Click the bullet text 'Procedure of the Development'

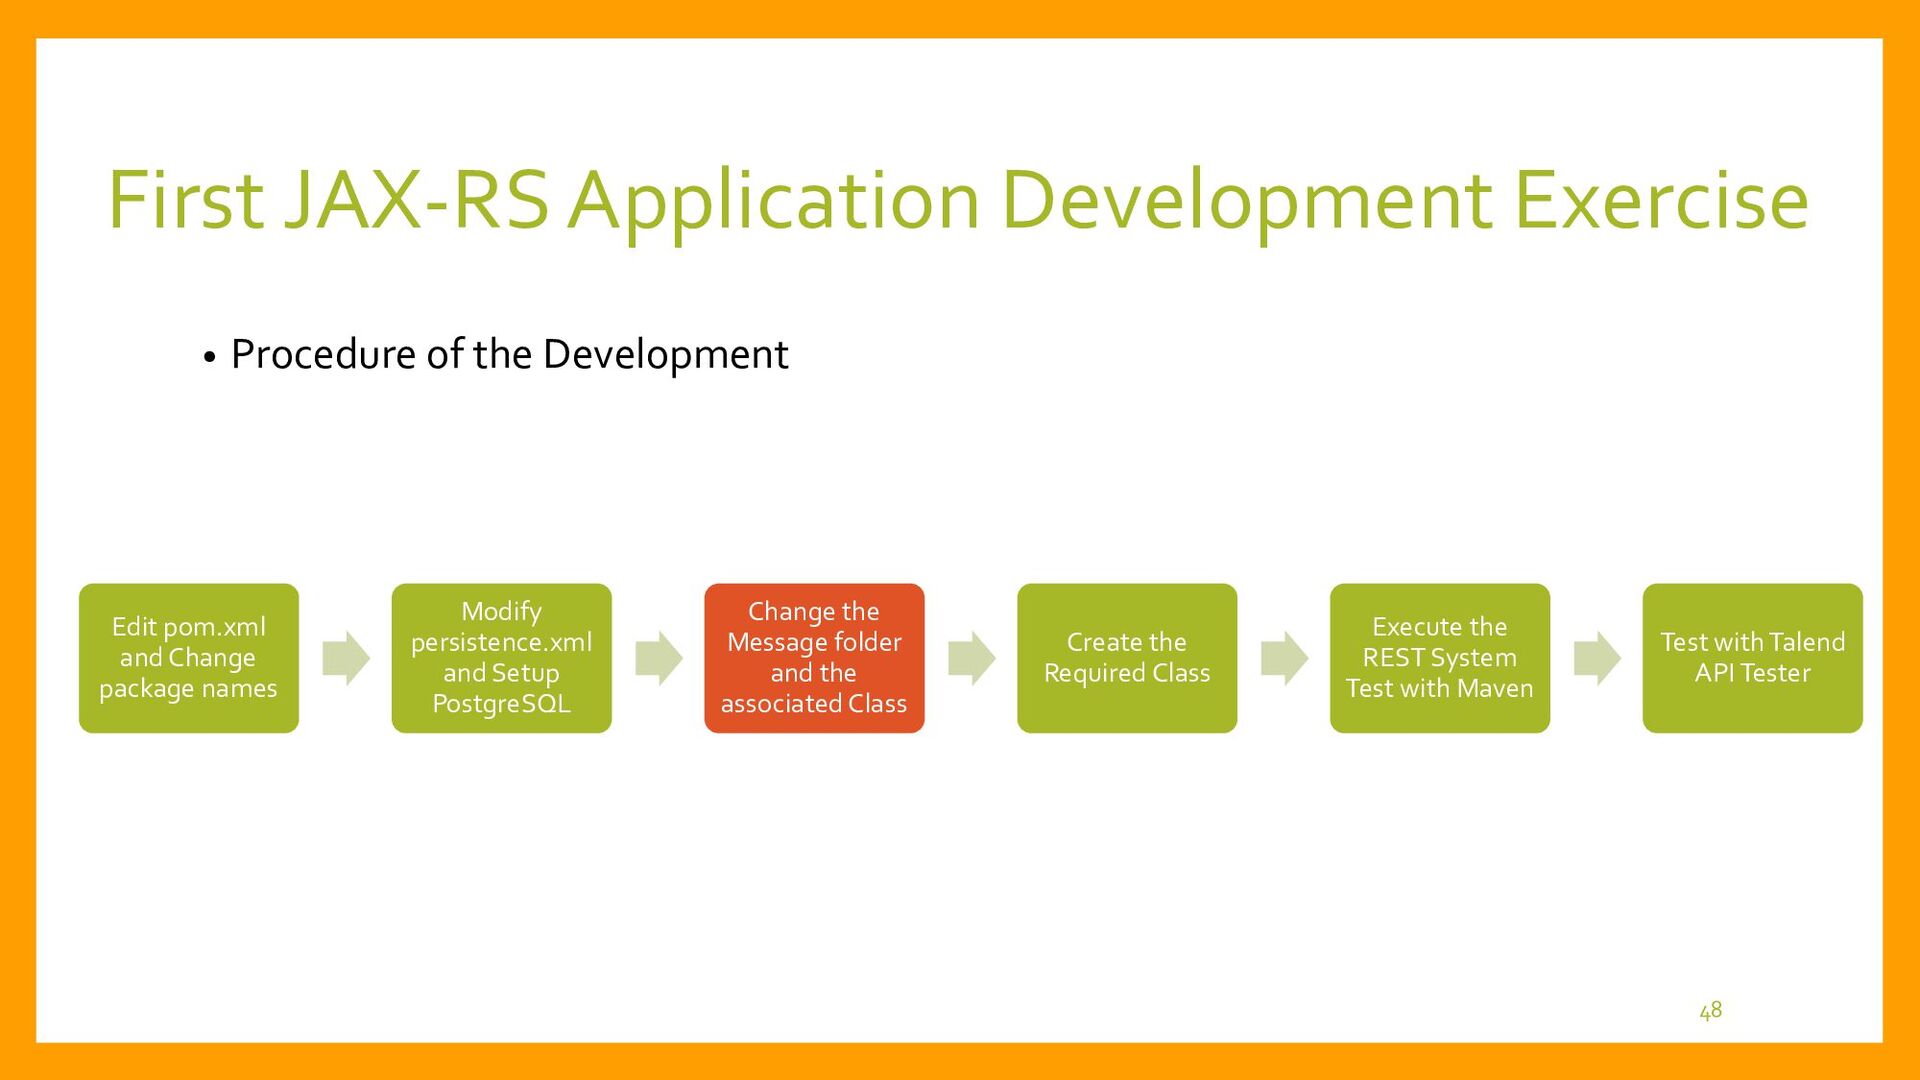coord(509,354)
